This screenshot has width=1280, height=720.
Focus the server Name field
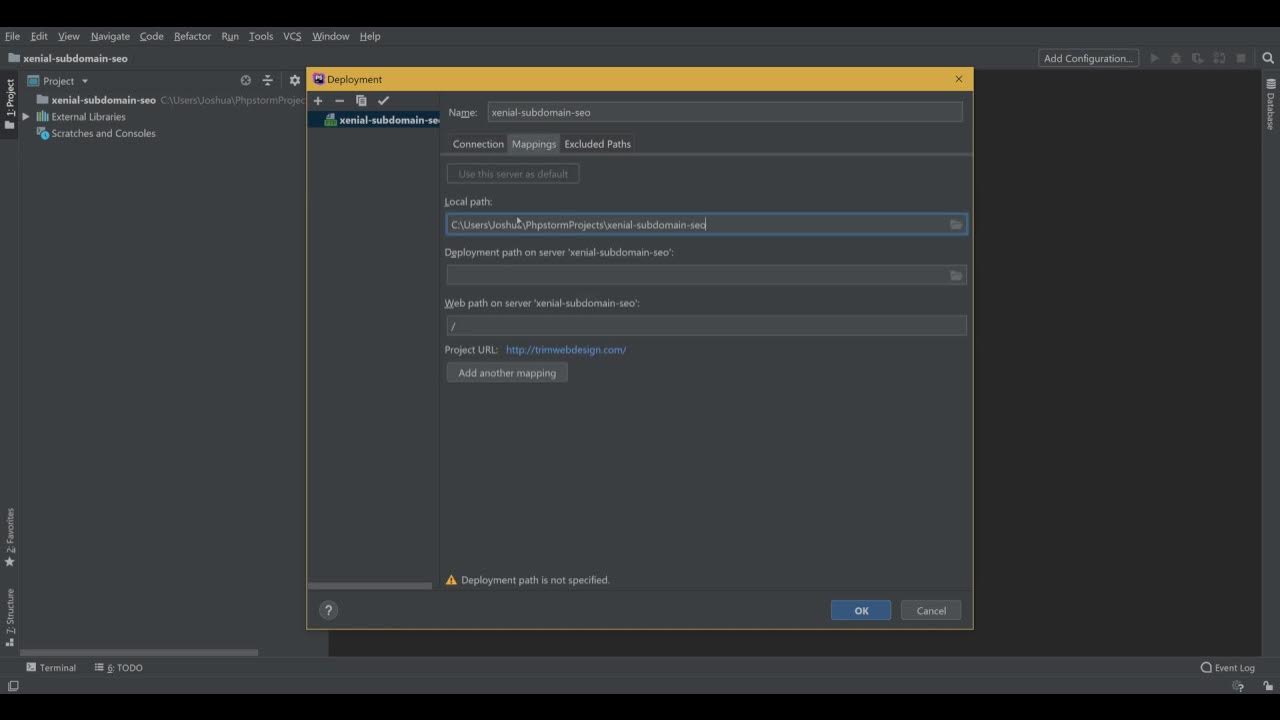[x=725, y=112]
